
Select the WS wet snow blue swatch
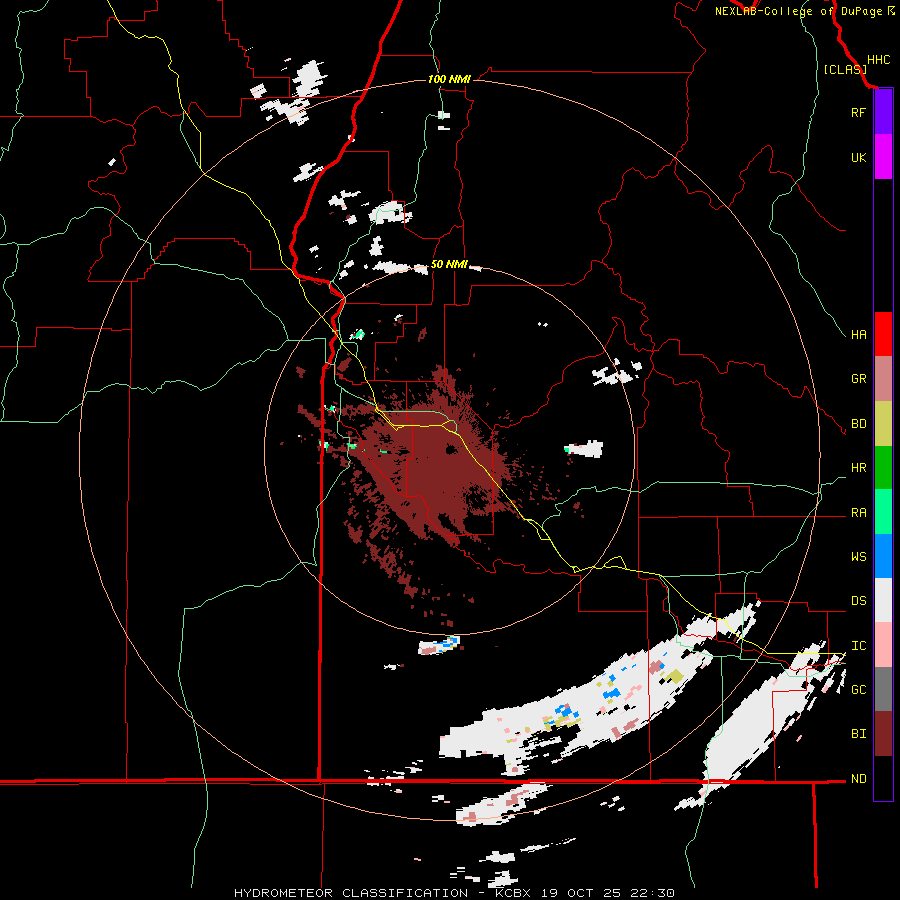coord(883,556)
